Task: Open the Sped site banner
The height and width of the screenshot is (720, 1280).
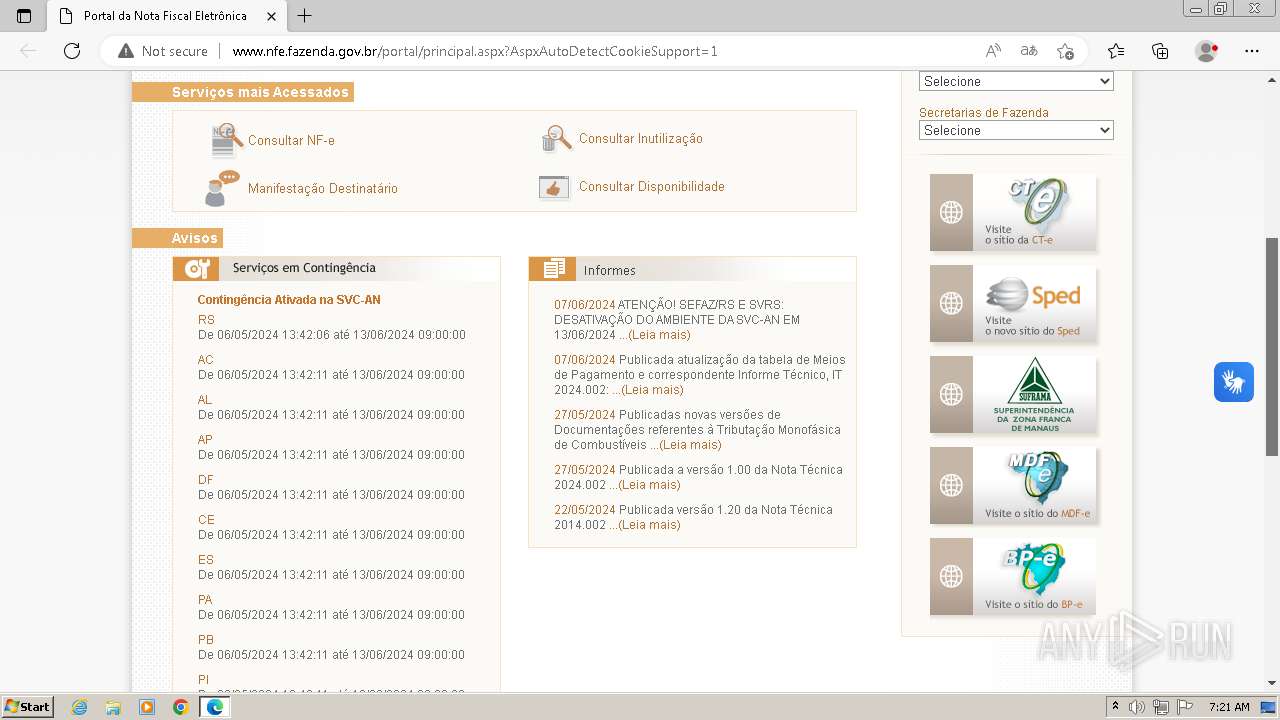Action: click(1013, 303)
